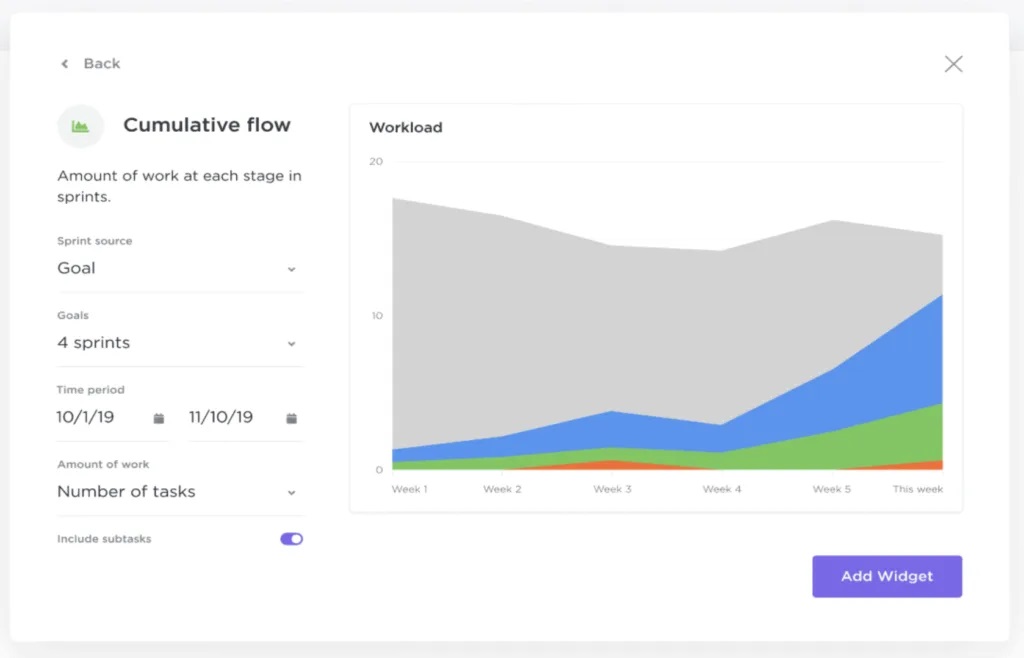Click the Include subtasks label
This screenshot has height=658, width=1024.
pyautogui.click(x=104, y=539)
